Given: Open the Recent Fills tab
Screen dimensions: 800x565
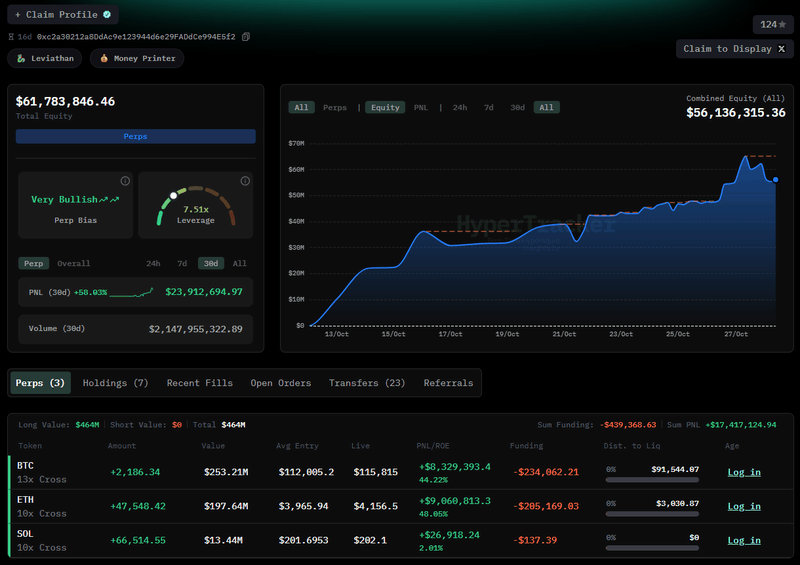Looking at the screenshot, I should [199, 383].
